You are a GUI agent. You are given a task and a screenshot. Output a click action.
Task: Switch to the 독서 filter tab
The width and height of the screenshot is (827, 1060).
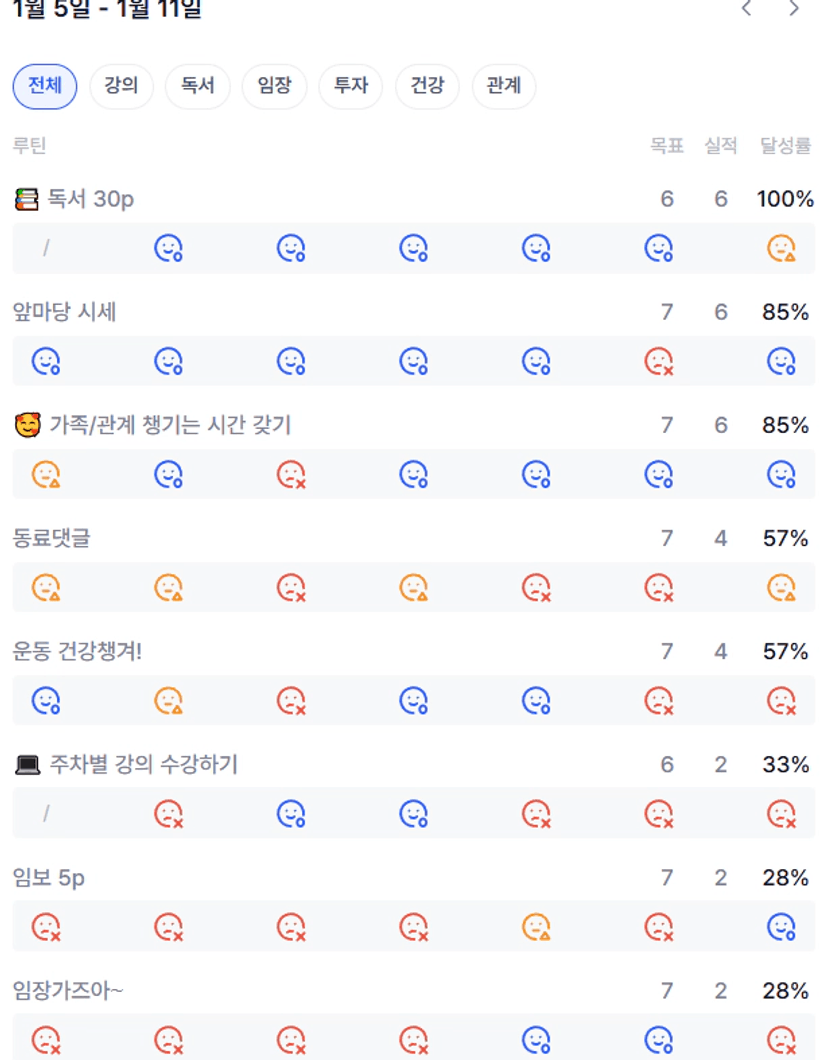pyautogui.click(x=198, y=86)
